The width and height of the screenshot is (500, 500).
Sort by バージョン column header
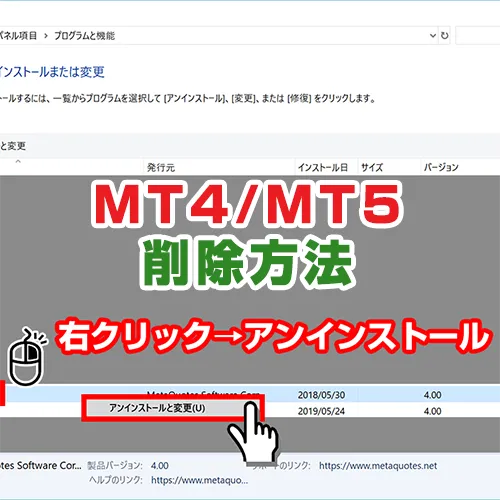[441, 167]
